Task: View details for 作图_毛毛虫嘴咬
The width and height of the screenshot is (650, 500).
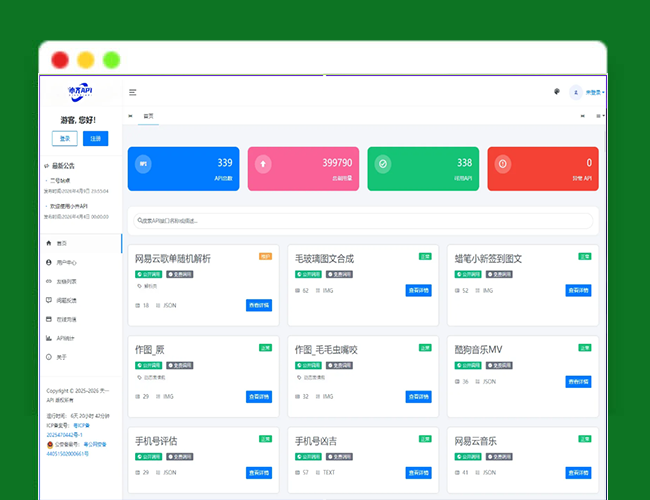Action: (418, 396)
